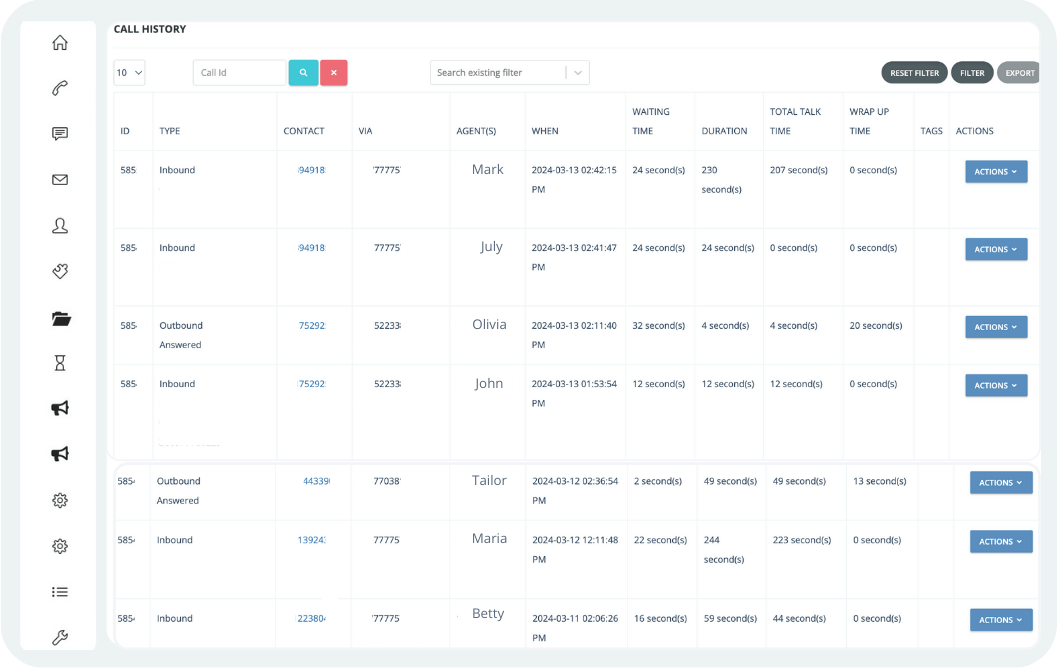Open Actions menu for Mark's inbound call
The height and width of the screenshot is (669, 1057).
(x=995, y=171)
